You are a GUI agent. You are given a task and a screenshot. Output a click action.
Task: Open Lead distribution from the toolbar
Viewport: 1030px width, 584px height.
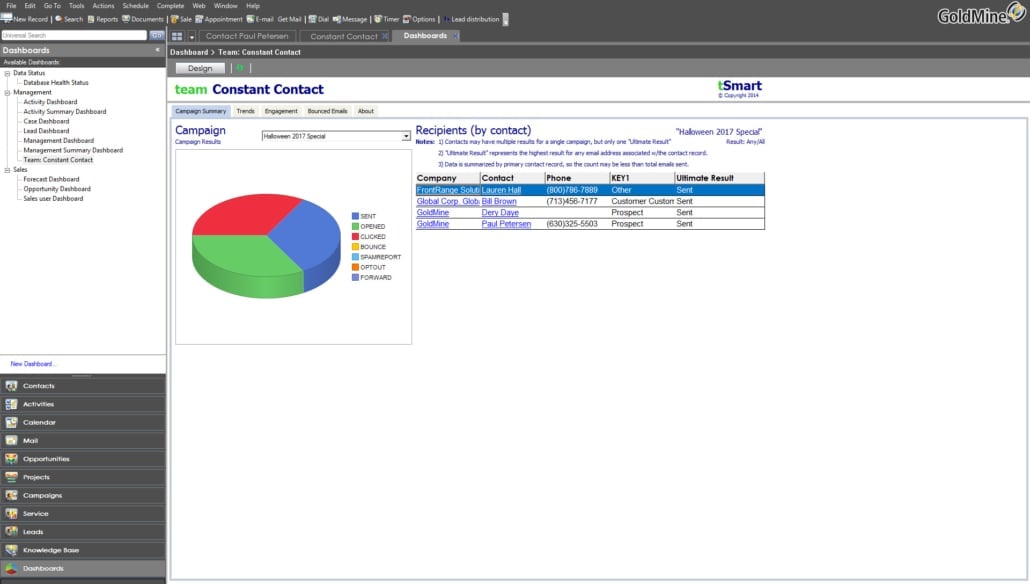pyautogui.click(x=471, y=20)
